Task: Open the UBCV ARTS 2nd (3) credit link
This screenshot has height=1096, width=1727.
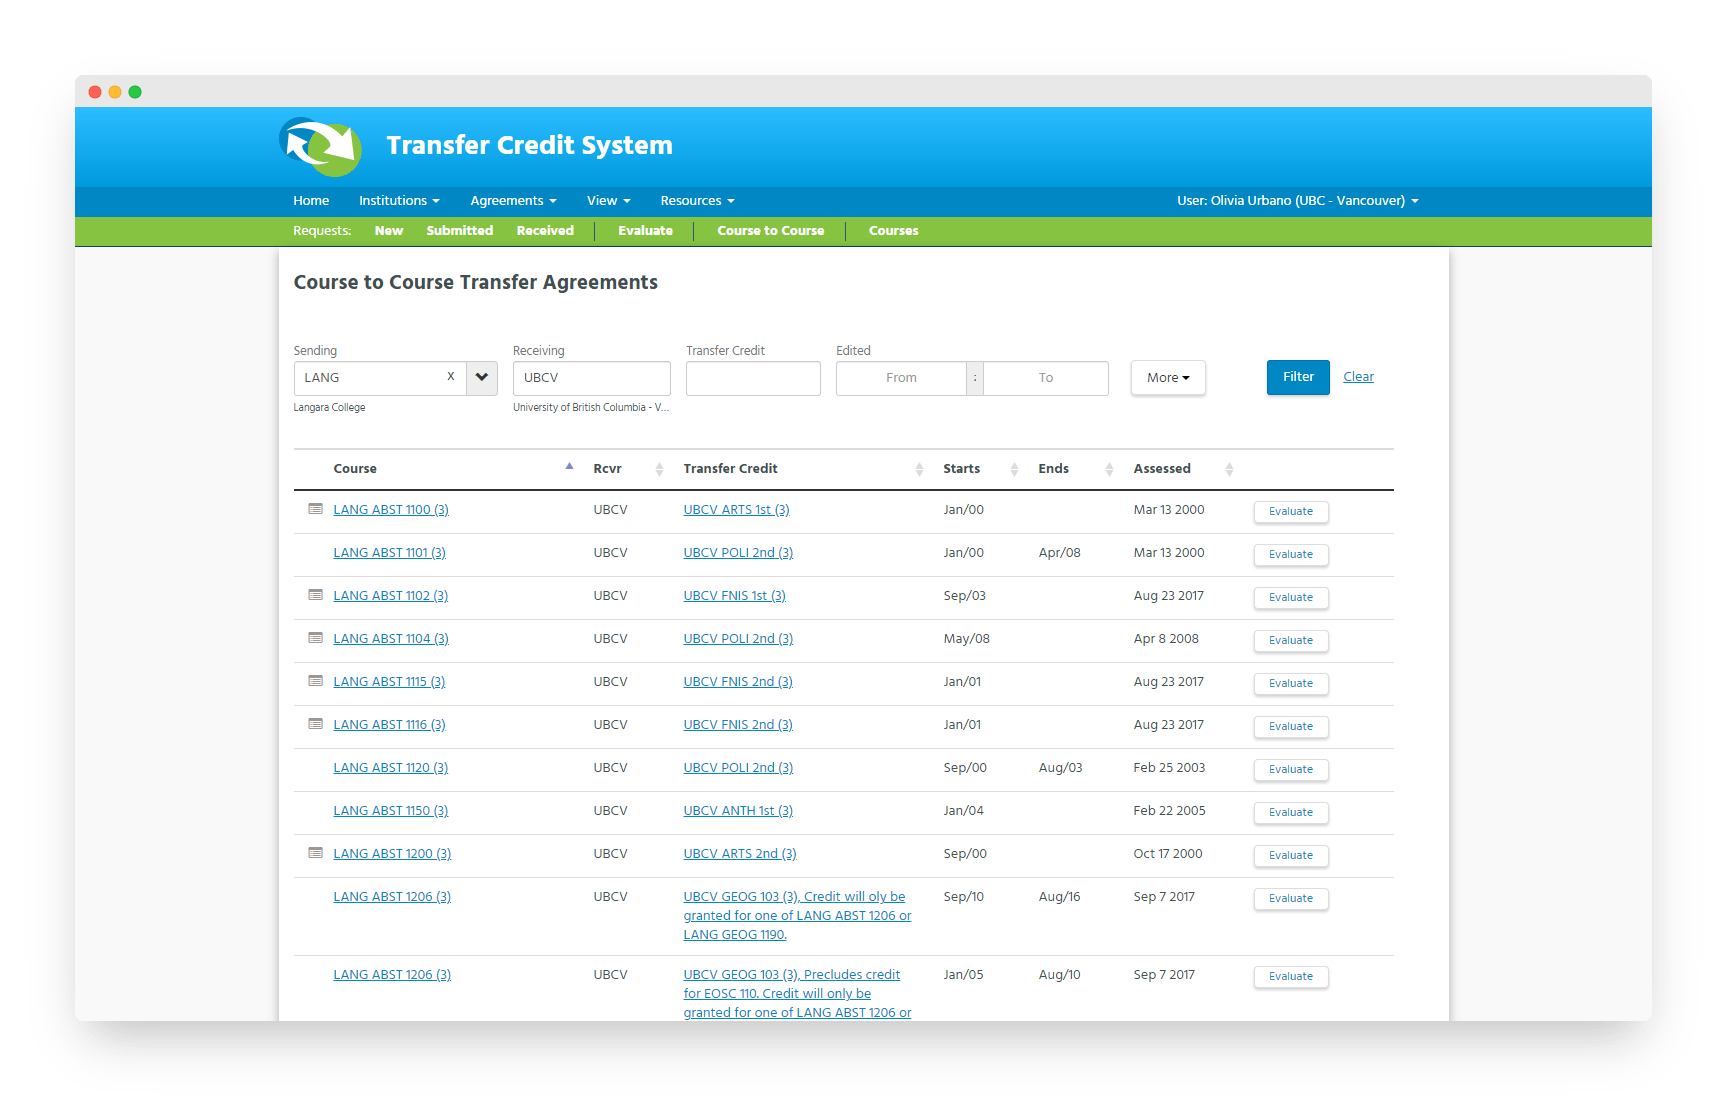Action: coord(740,854)
